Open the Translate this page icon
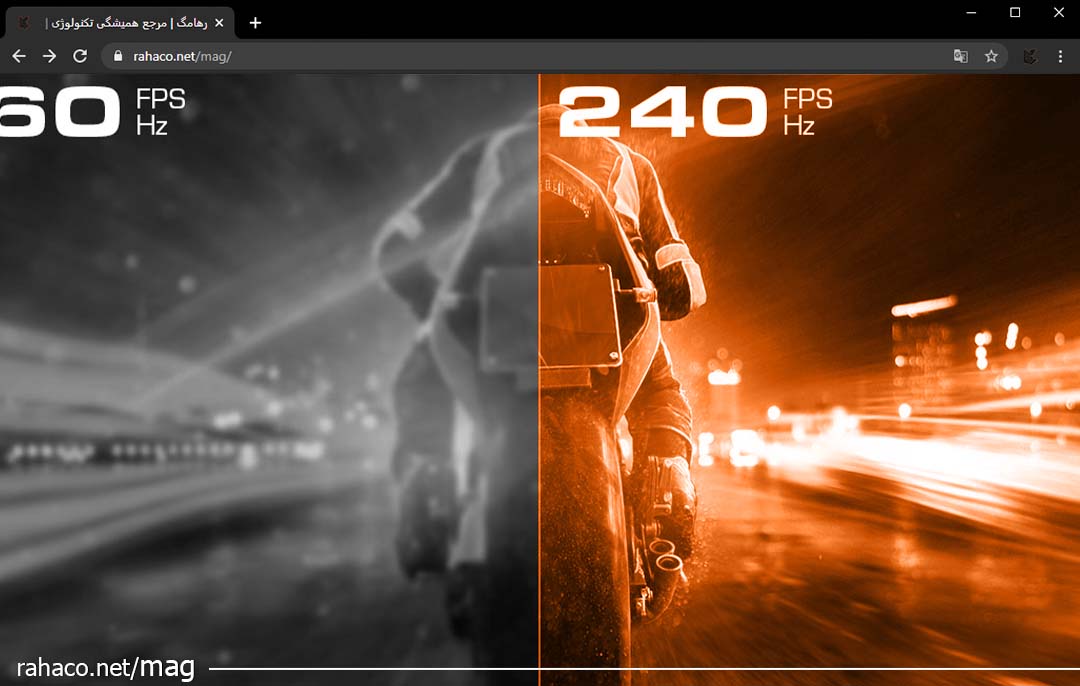 960,56
